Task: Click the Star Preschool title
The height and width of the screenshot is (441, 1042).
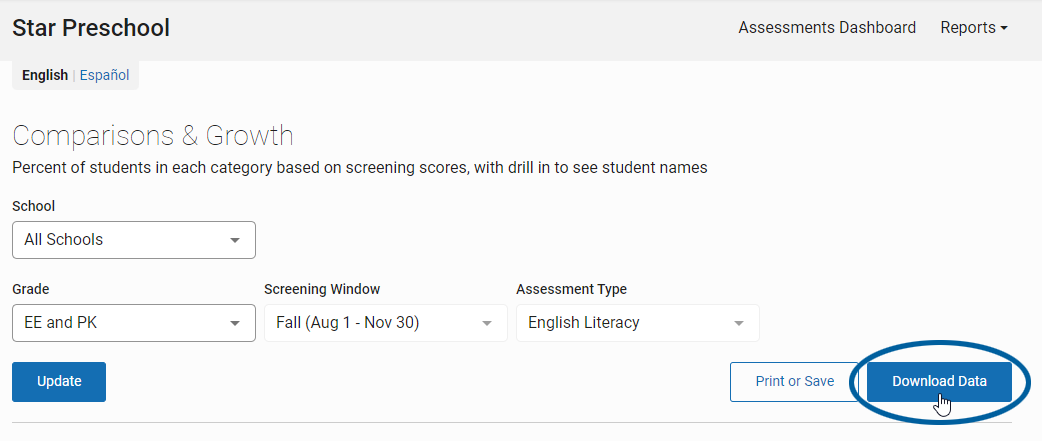Action: click(91, 28)
